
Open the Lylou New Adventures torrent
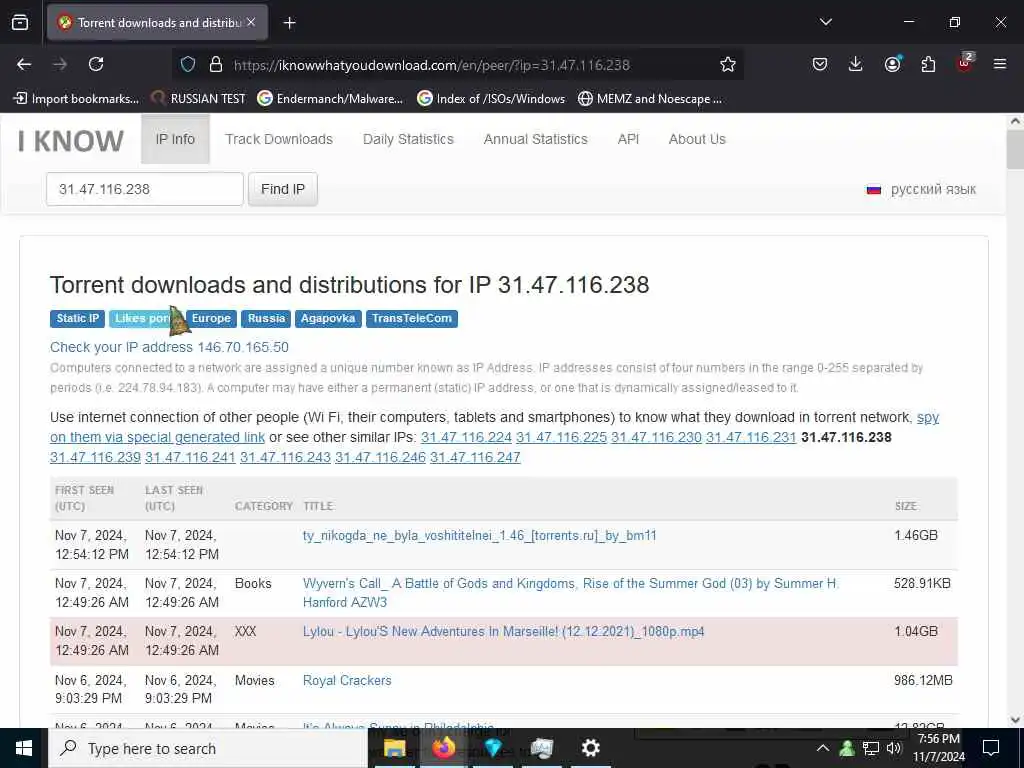point(504,632)
